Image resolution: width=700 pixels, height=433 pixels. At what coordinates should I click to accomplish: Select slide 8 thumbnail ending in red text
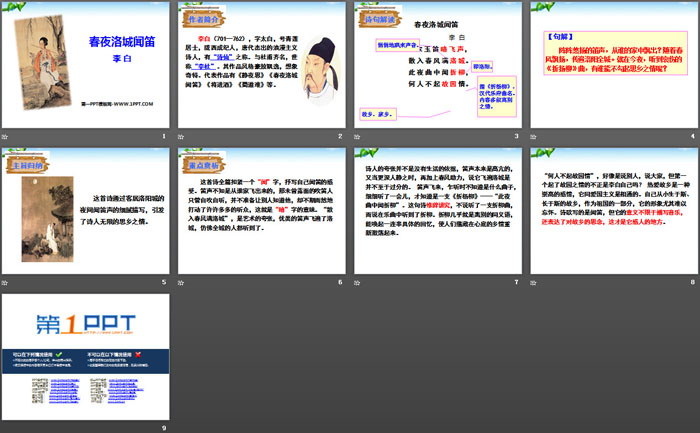click(x=614, y=211)
